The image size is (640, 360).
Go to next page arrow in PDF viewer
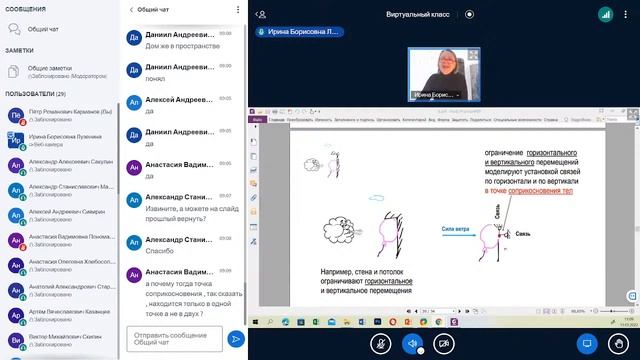coord(460,311)
